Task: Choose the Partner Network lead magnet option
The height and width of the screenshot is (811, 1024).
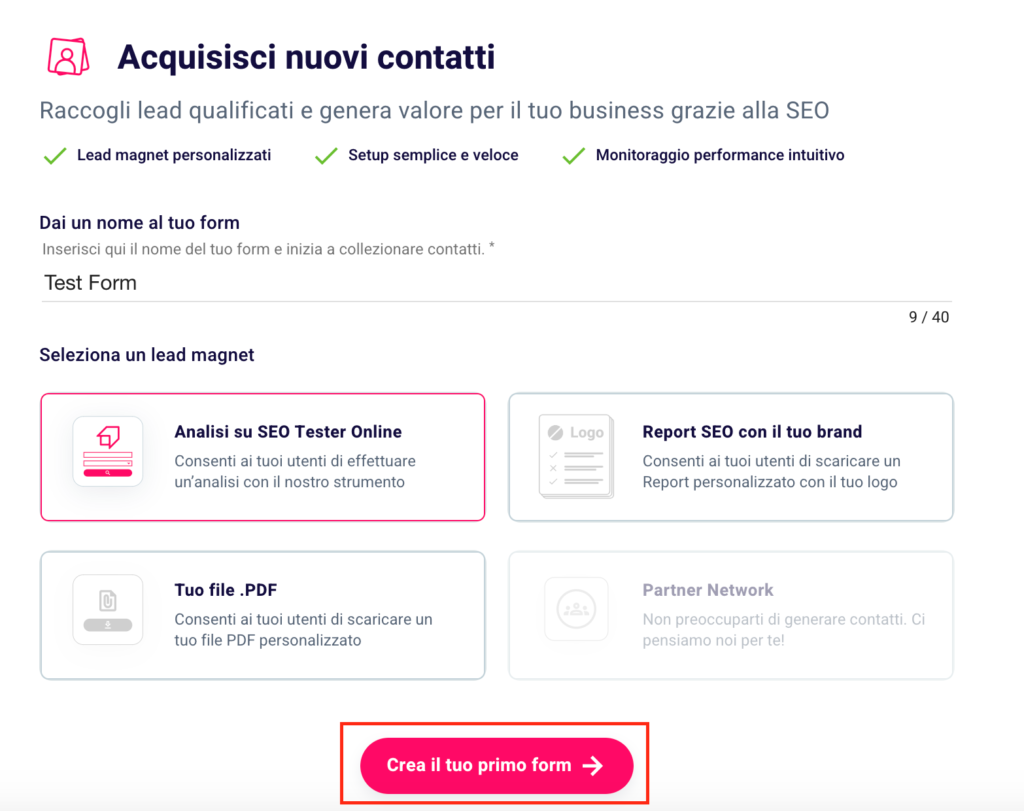Action: coord(731,615)
